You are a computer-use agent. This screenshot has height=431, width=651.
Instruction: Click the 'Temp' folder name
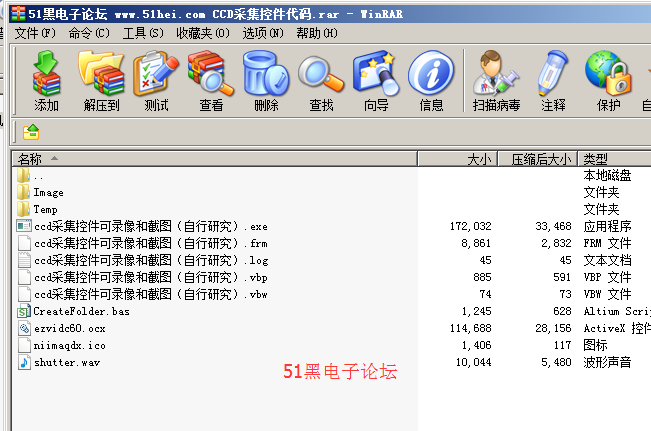pos(45,210)
